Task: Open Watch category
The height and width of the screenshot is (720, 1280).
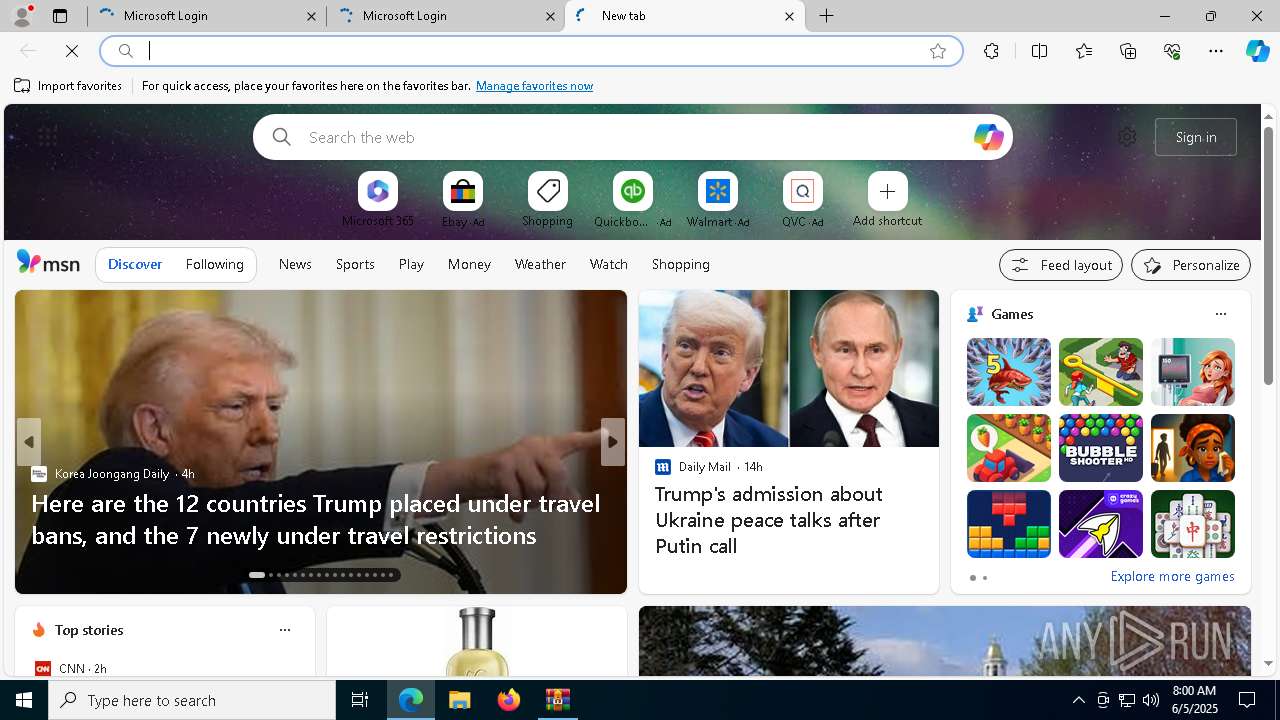Action: coord(609,264)
